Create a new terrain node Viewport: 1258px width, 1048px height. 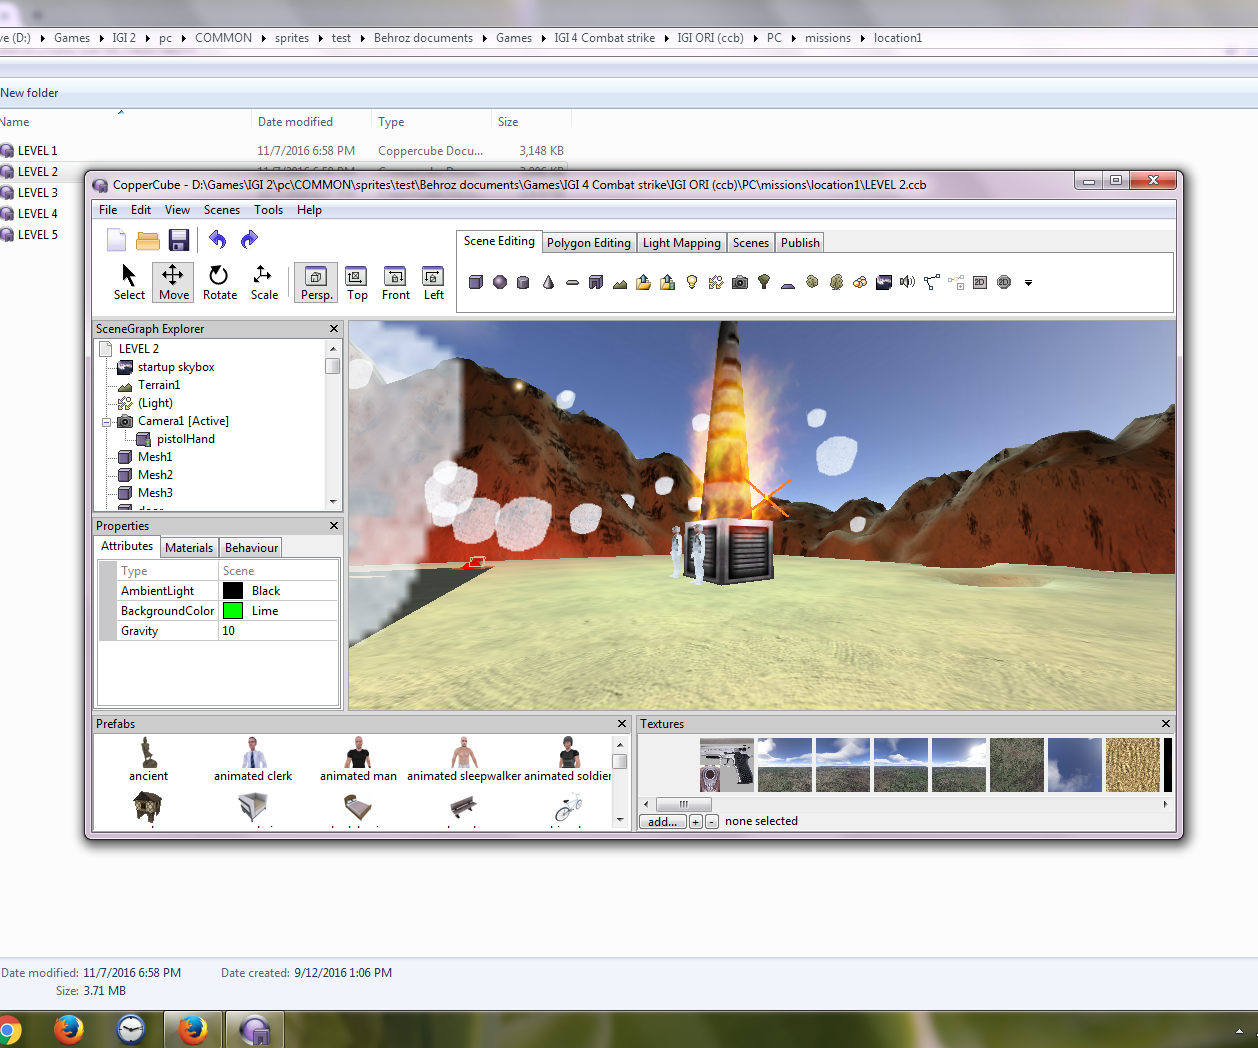(619, 282)
